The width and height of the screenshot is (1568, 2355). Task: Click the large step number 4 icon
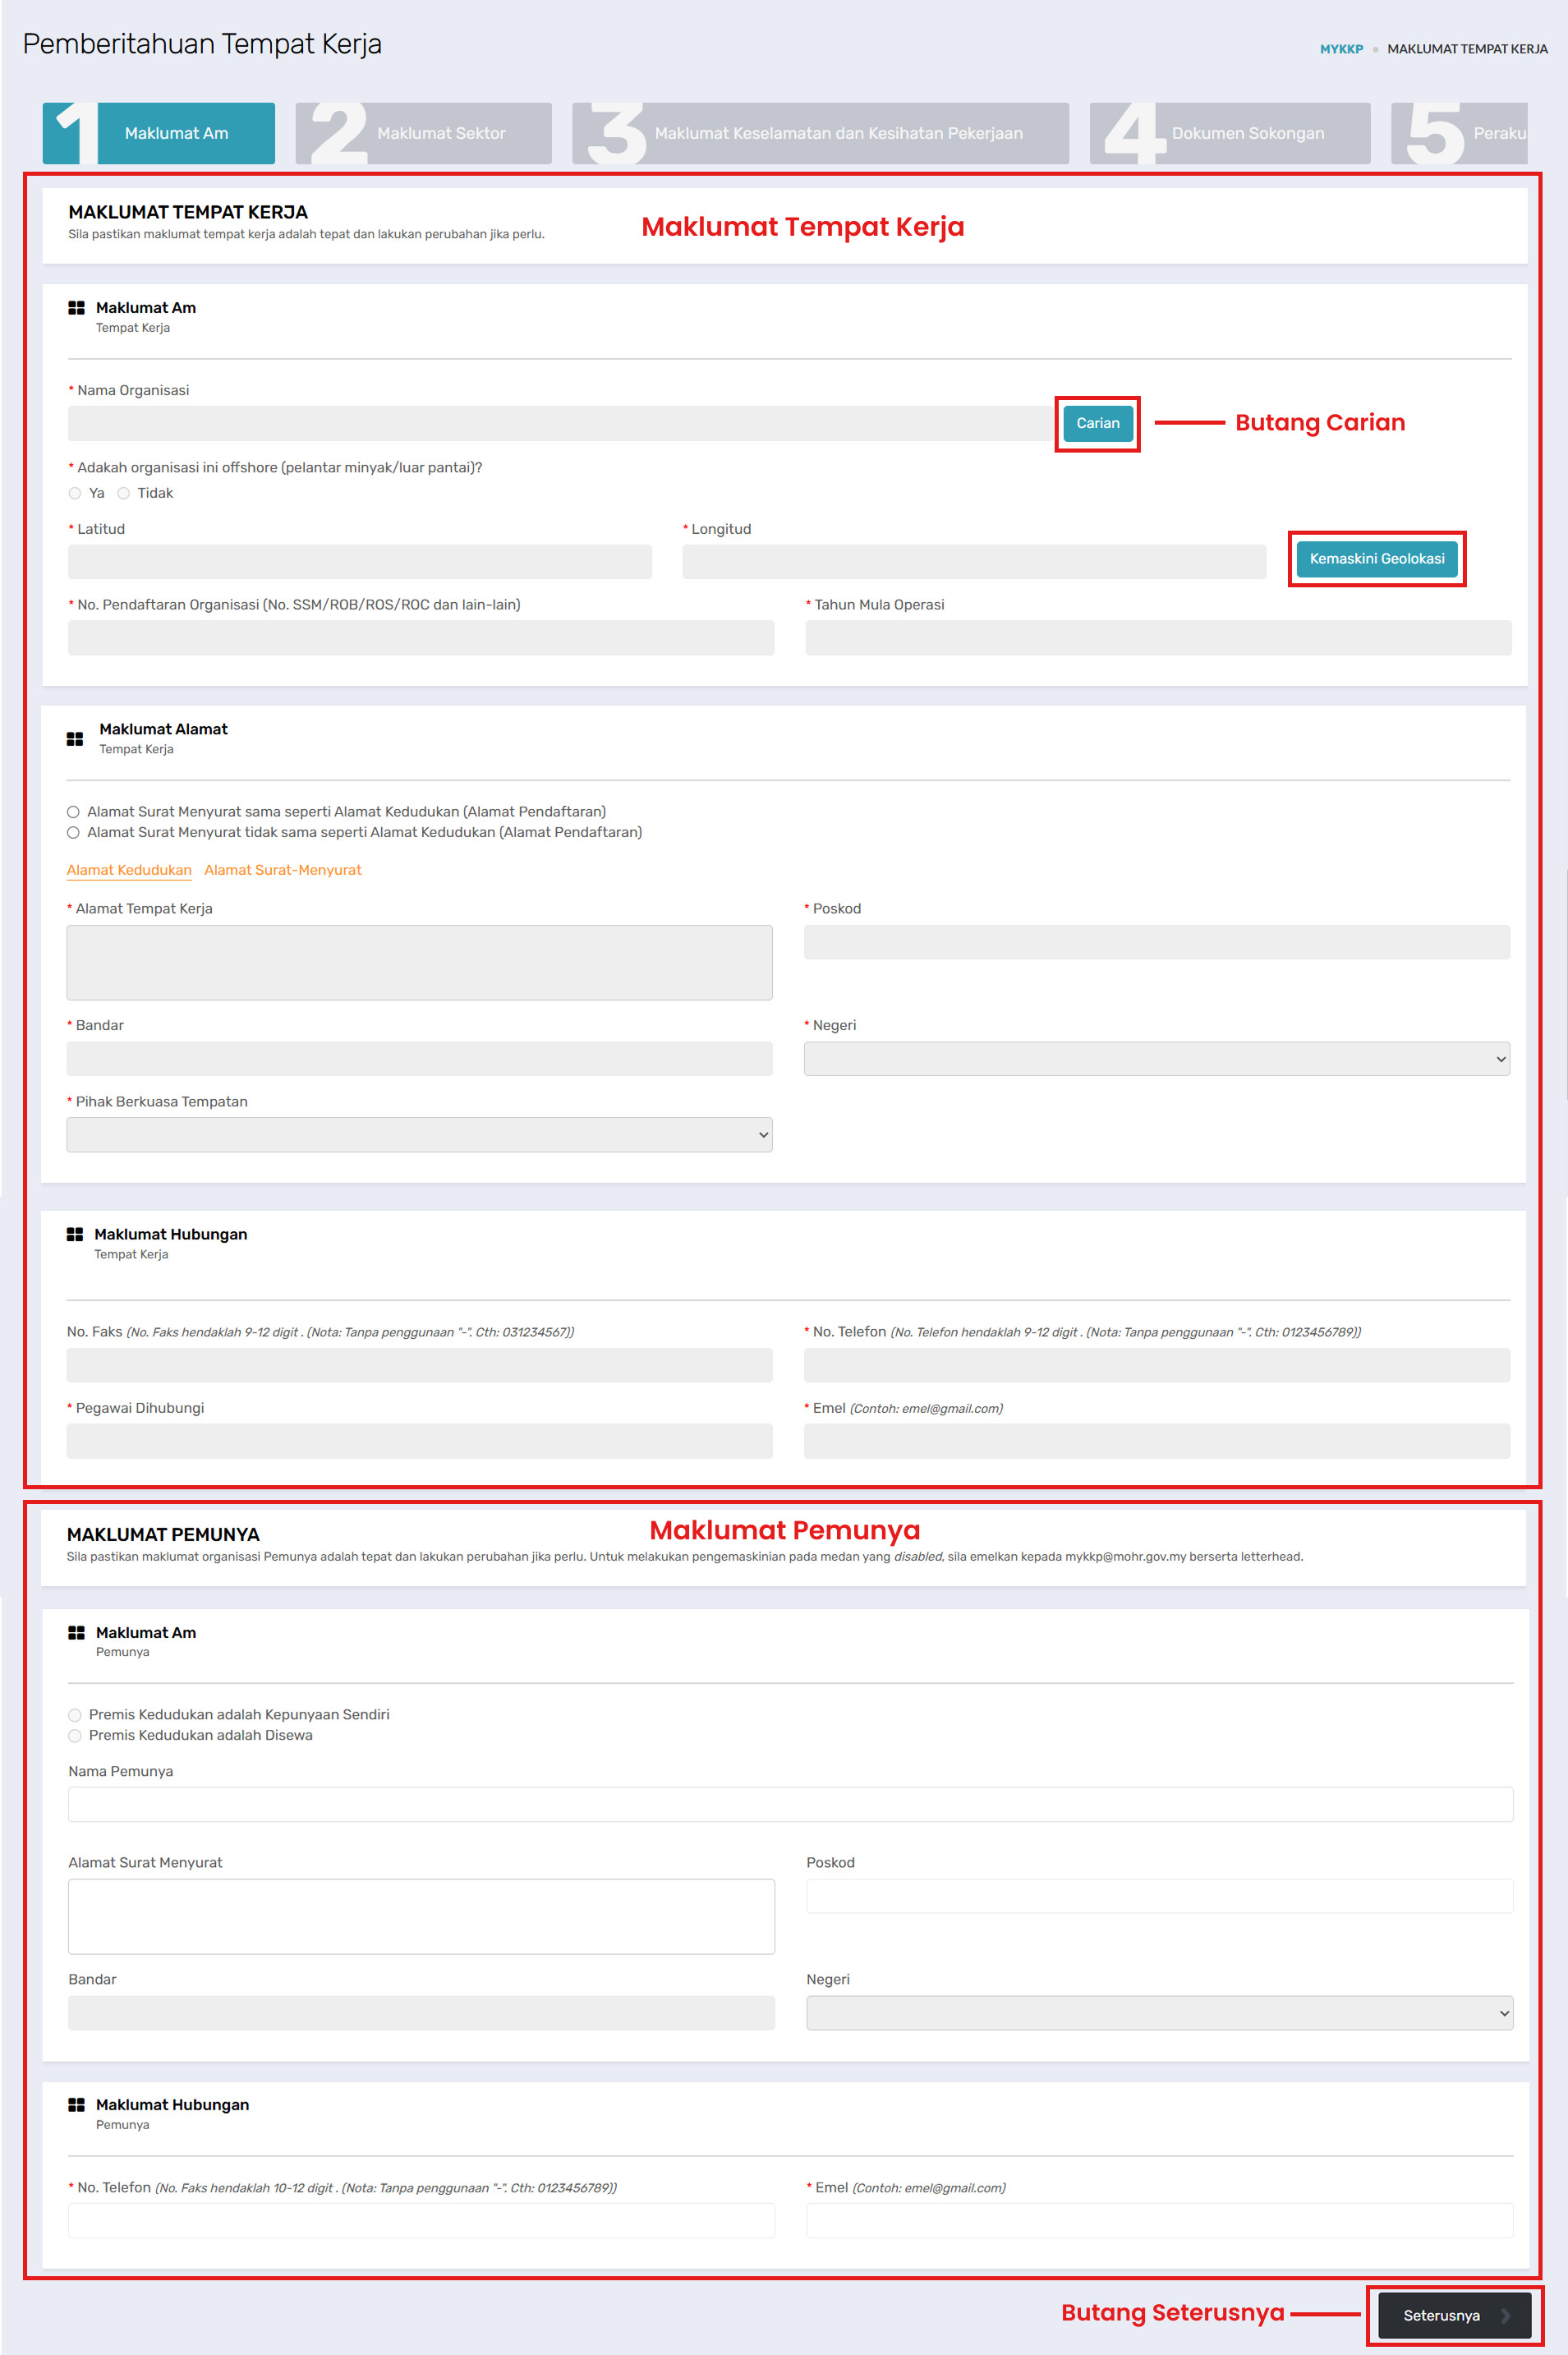click(1135, 133)
